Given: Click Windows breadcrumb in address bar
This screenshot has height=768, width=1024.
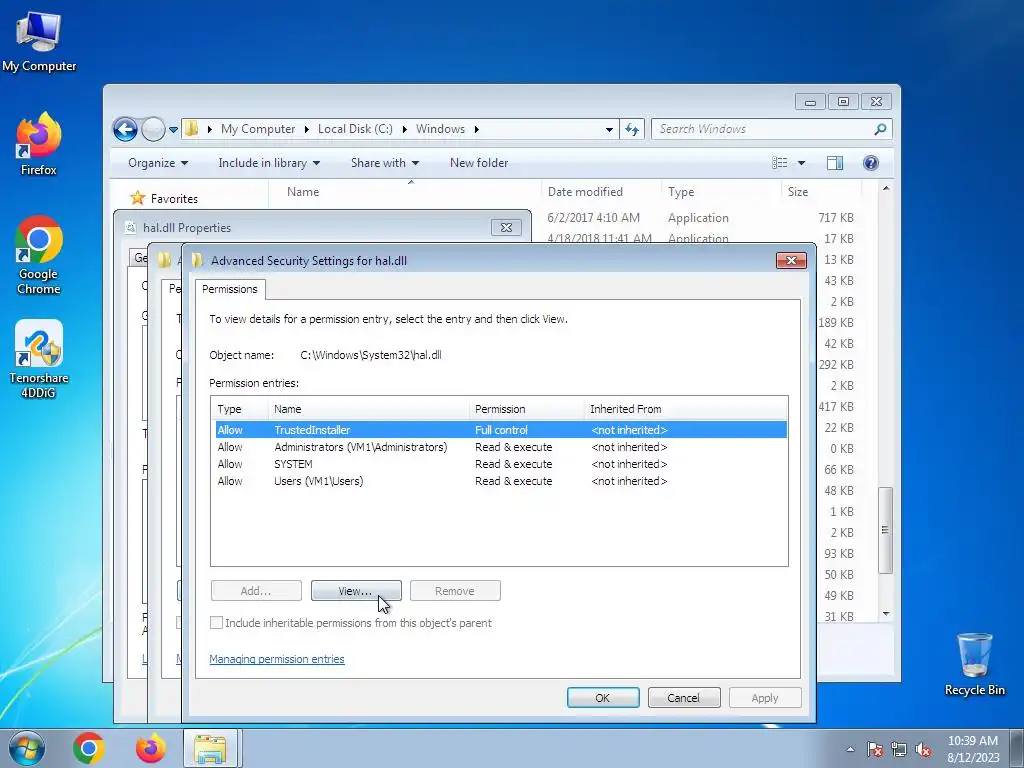Looking at the screenshot, I should point(440,129).
